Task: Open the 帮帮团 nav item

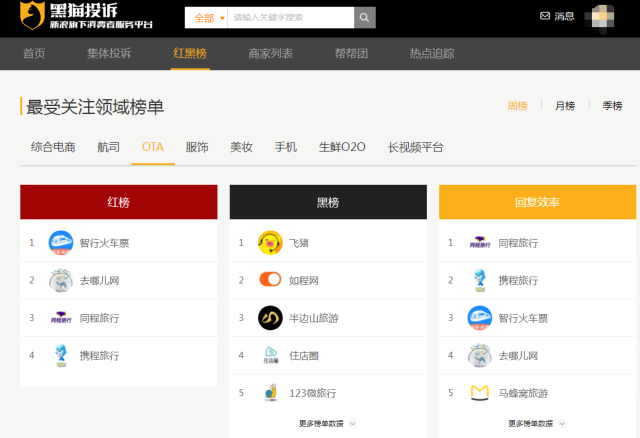Action: 351,53
